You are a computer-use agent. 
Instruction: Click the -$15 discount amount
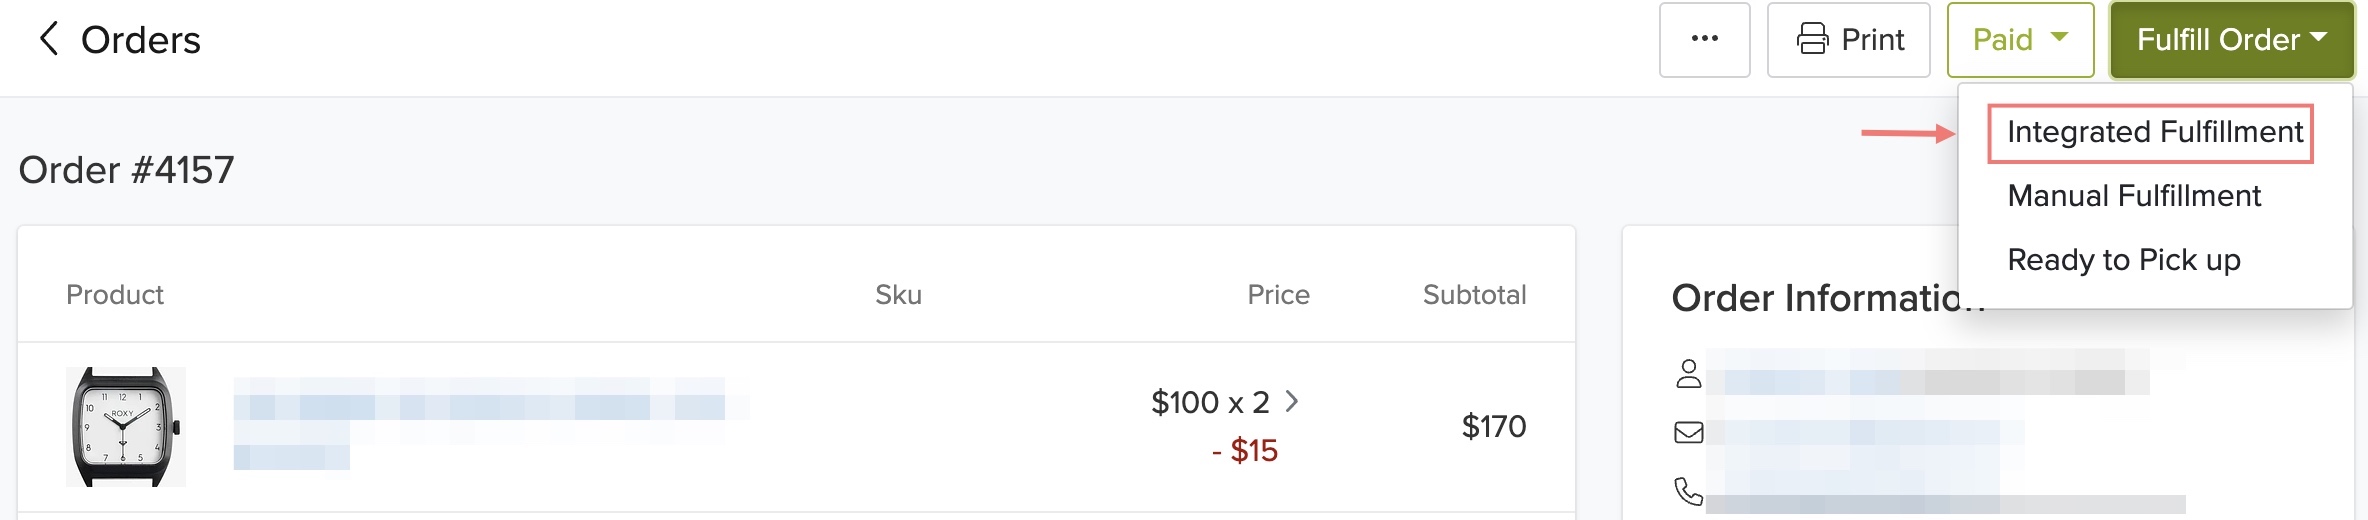(x=1244, y=451)
